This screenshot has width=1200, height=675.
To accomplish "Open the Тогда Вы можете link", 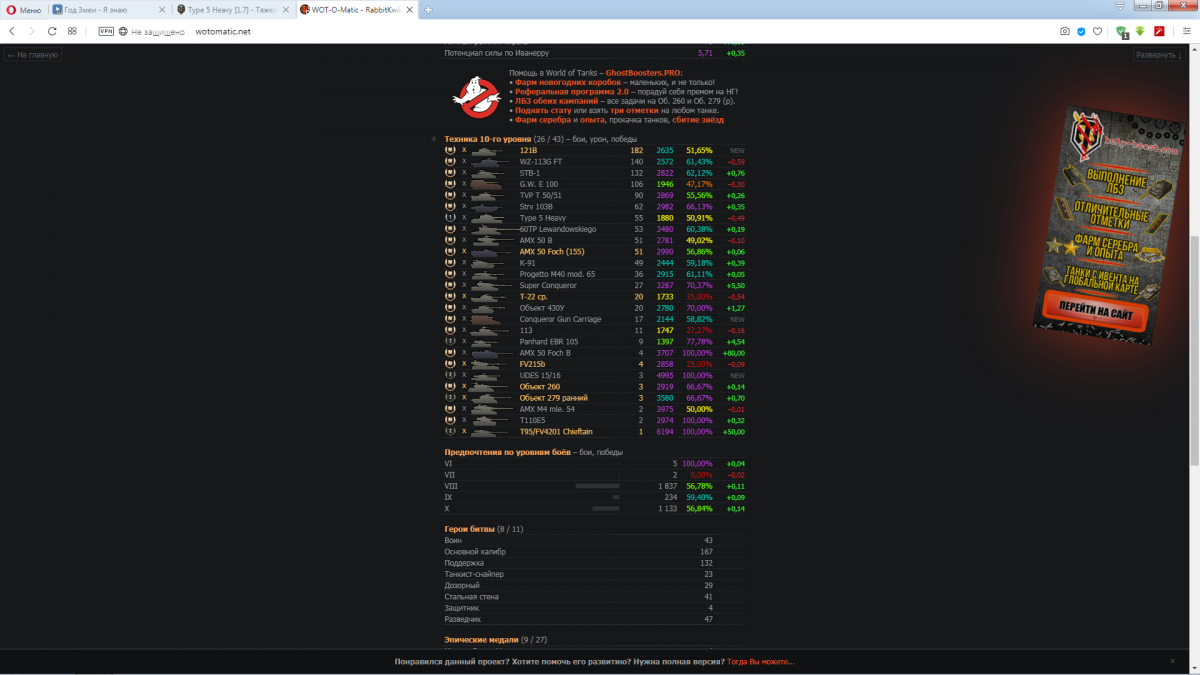I will (761, 662).
